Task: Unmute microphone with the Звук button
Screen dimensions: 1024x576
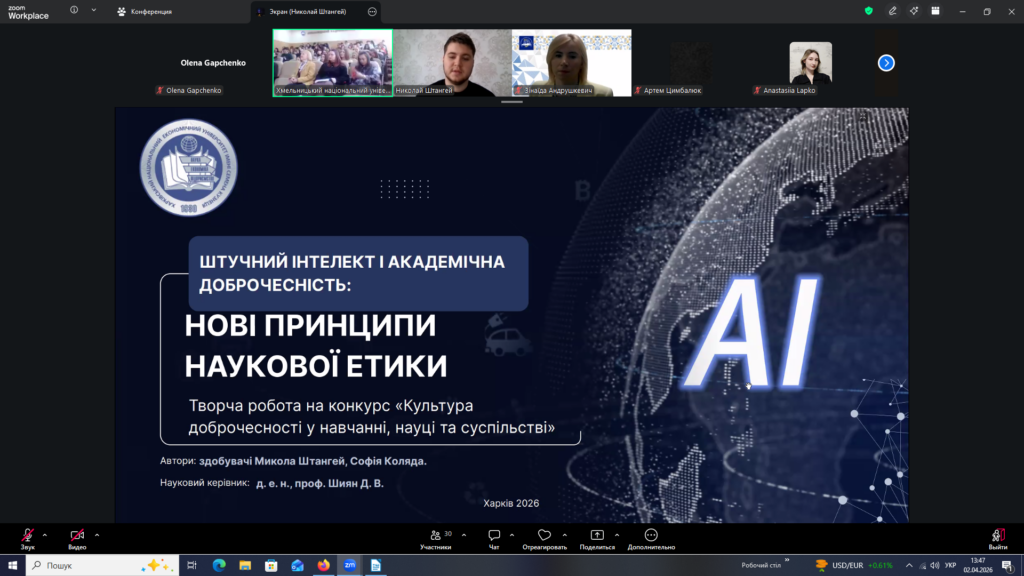Action: (27, 536)
